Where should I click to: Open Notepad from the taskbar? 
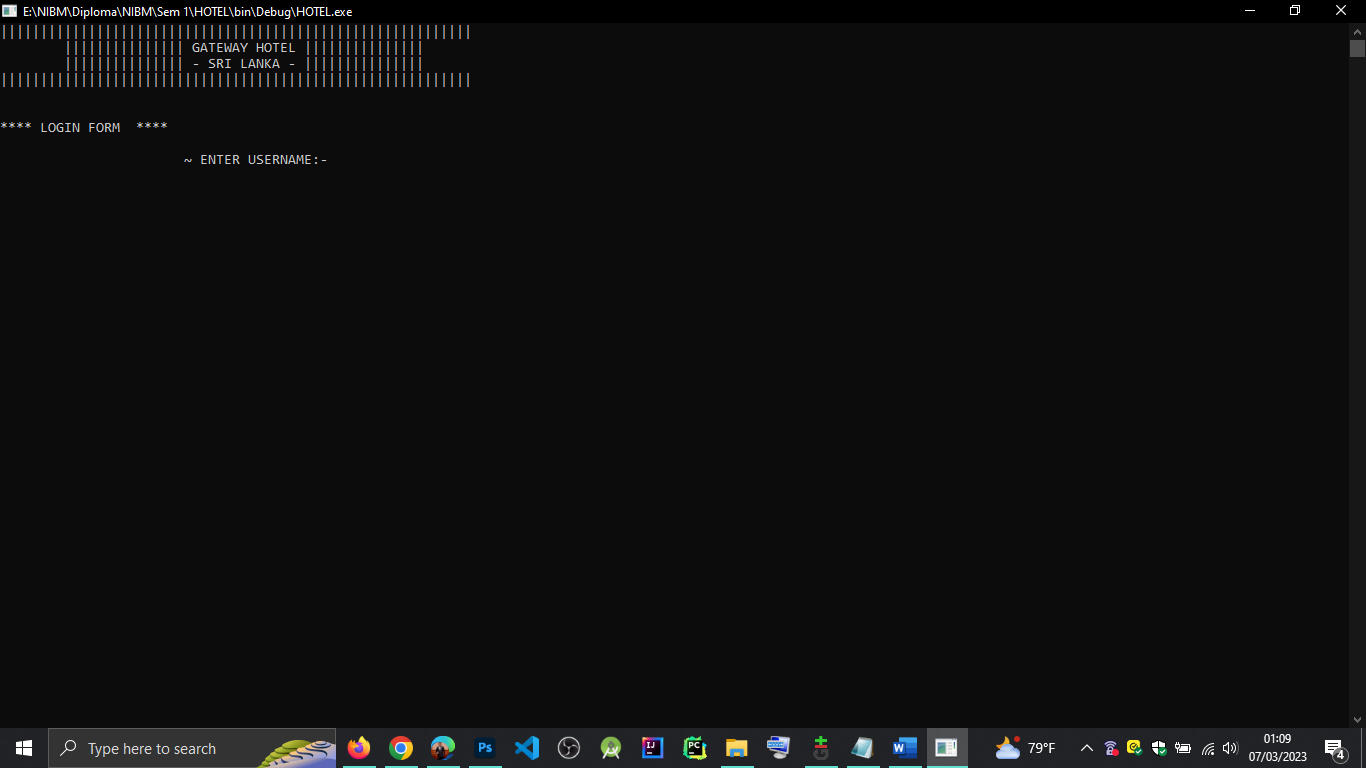863,748
